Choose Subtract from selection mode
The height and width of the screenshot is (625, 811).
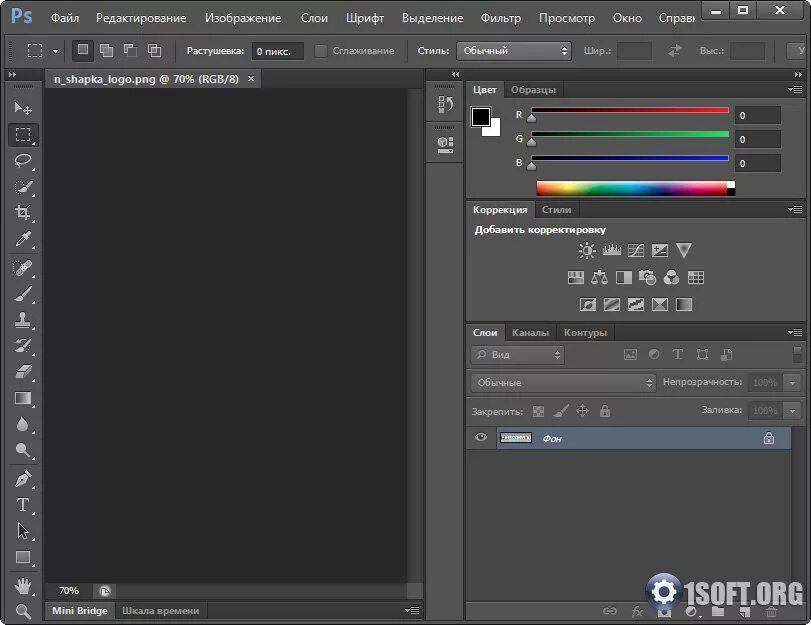coord(130,50)
